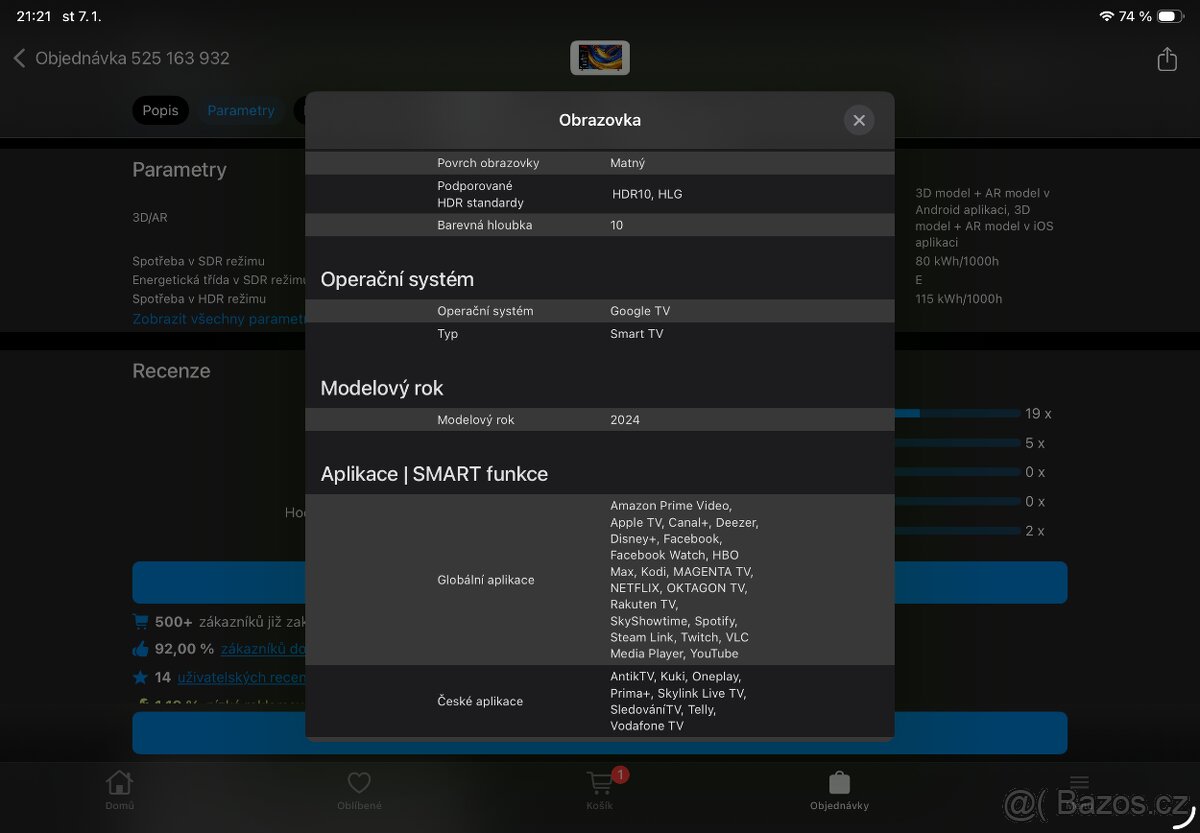Viewport: 1200px width, 833px height.
Task: Open the Oblíbené favorites tab
Action: [358, 790]
